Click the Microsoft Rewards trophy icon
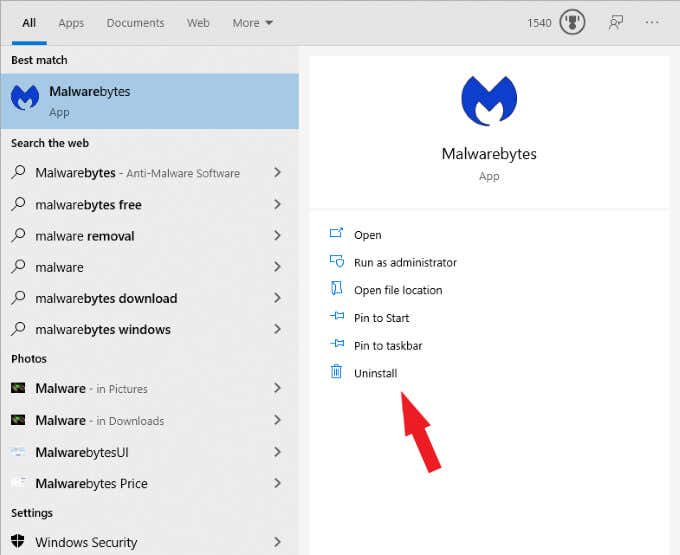The image size is (680, 555). pyautogui.click(x=572, y=22)
